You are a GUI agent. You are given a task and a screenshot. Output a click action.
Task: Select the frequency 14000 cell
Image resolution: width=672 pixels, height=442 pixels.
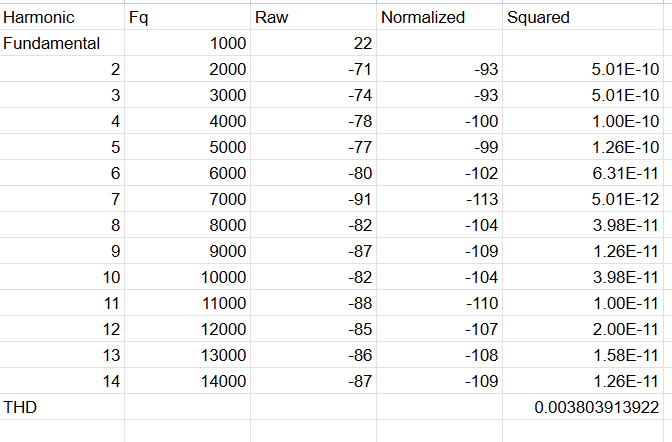tap(187, 381)
